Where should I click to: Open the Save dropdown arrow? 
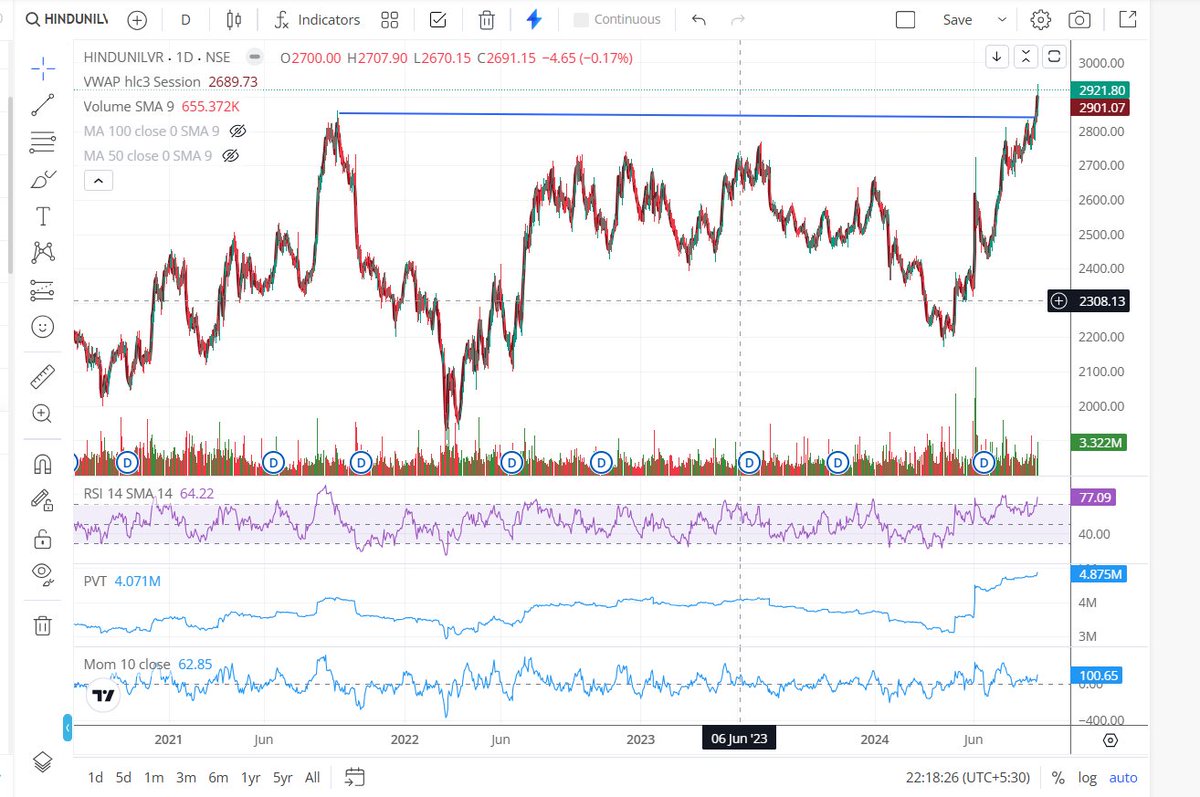point(1002,20)
